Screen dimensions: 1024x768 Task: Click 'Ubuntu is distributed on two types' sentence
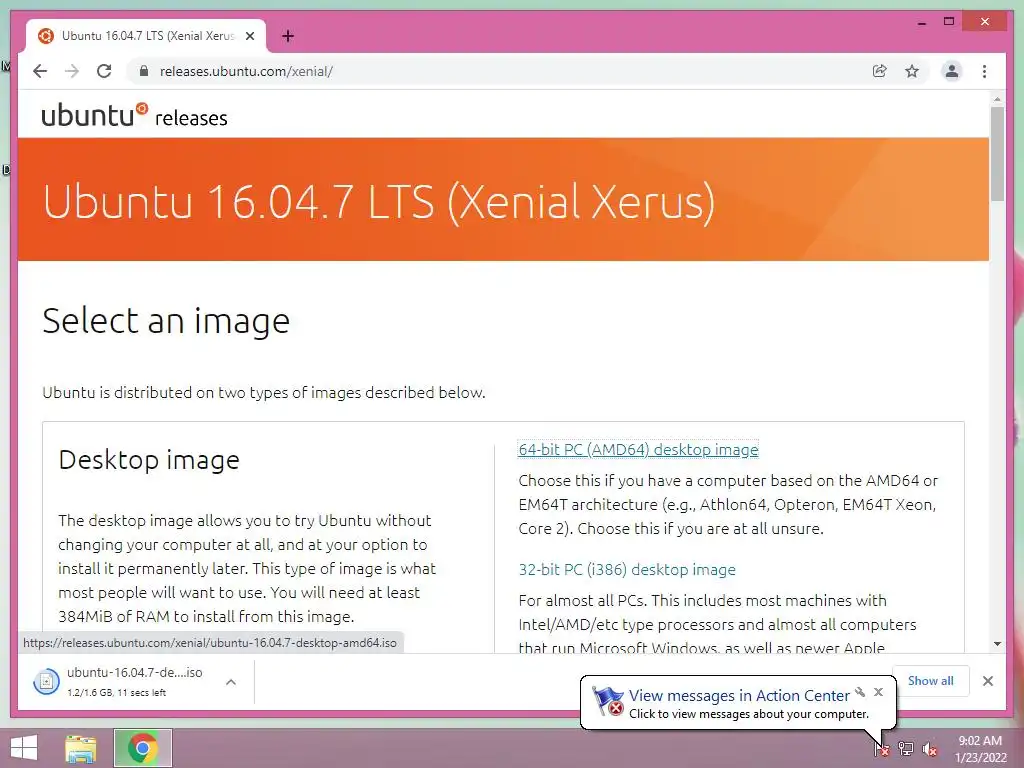coord(264,392)
